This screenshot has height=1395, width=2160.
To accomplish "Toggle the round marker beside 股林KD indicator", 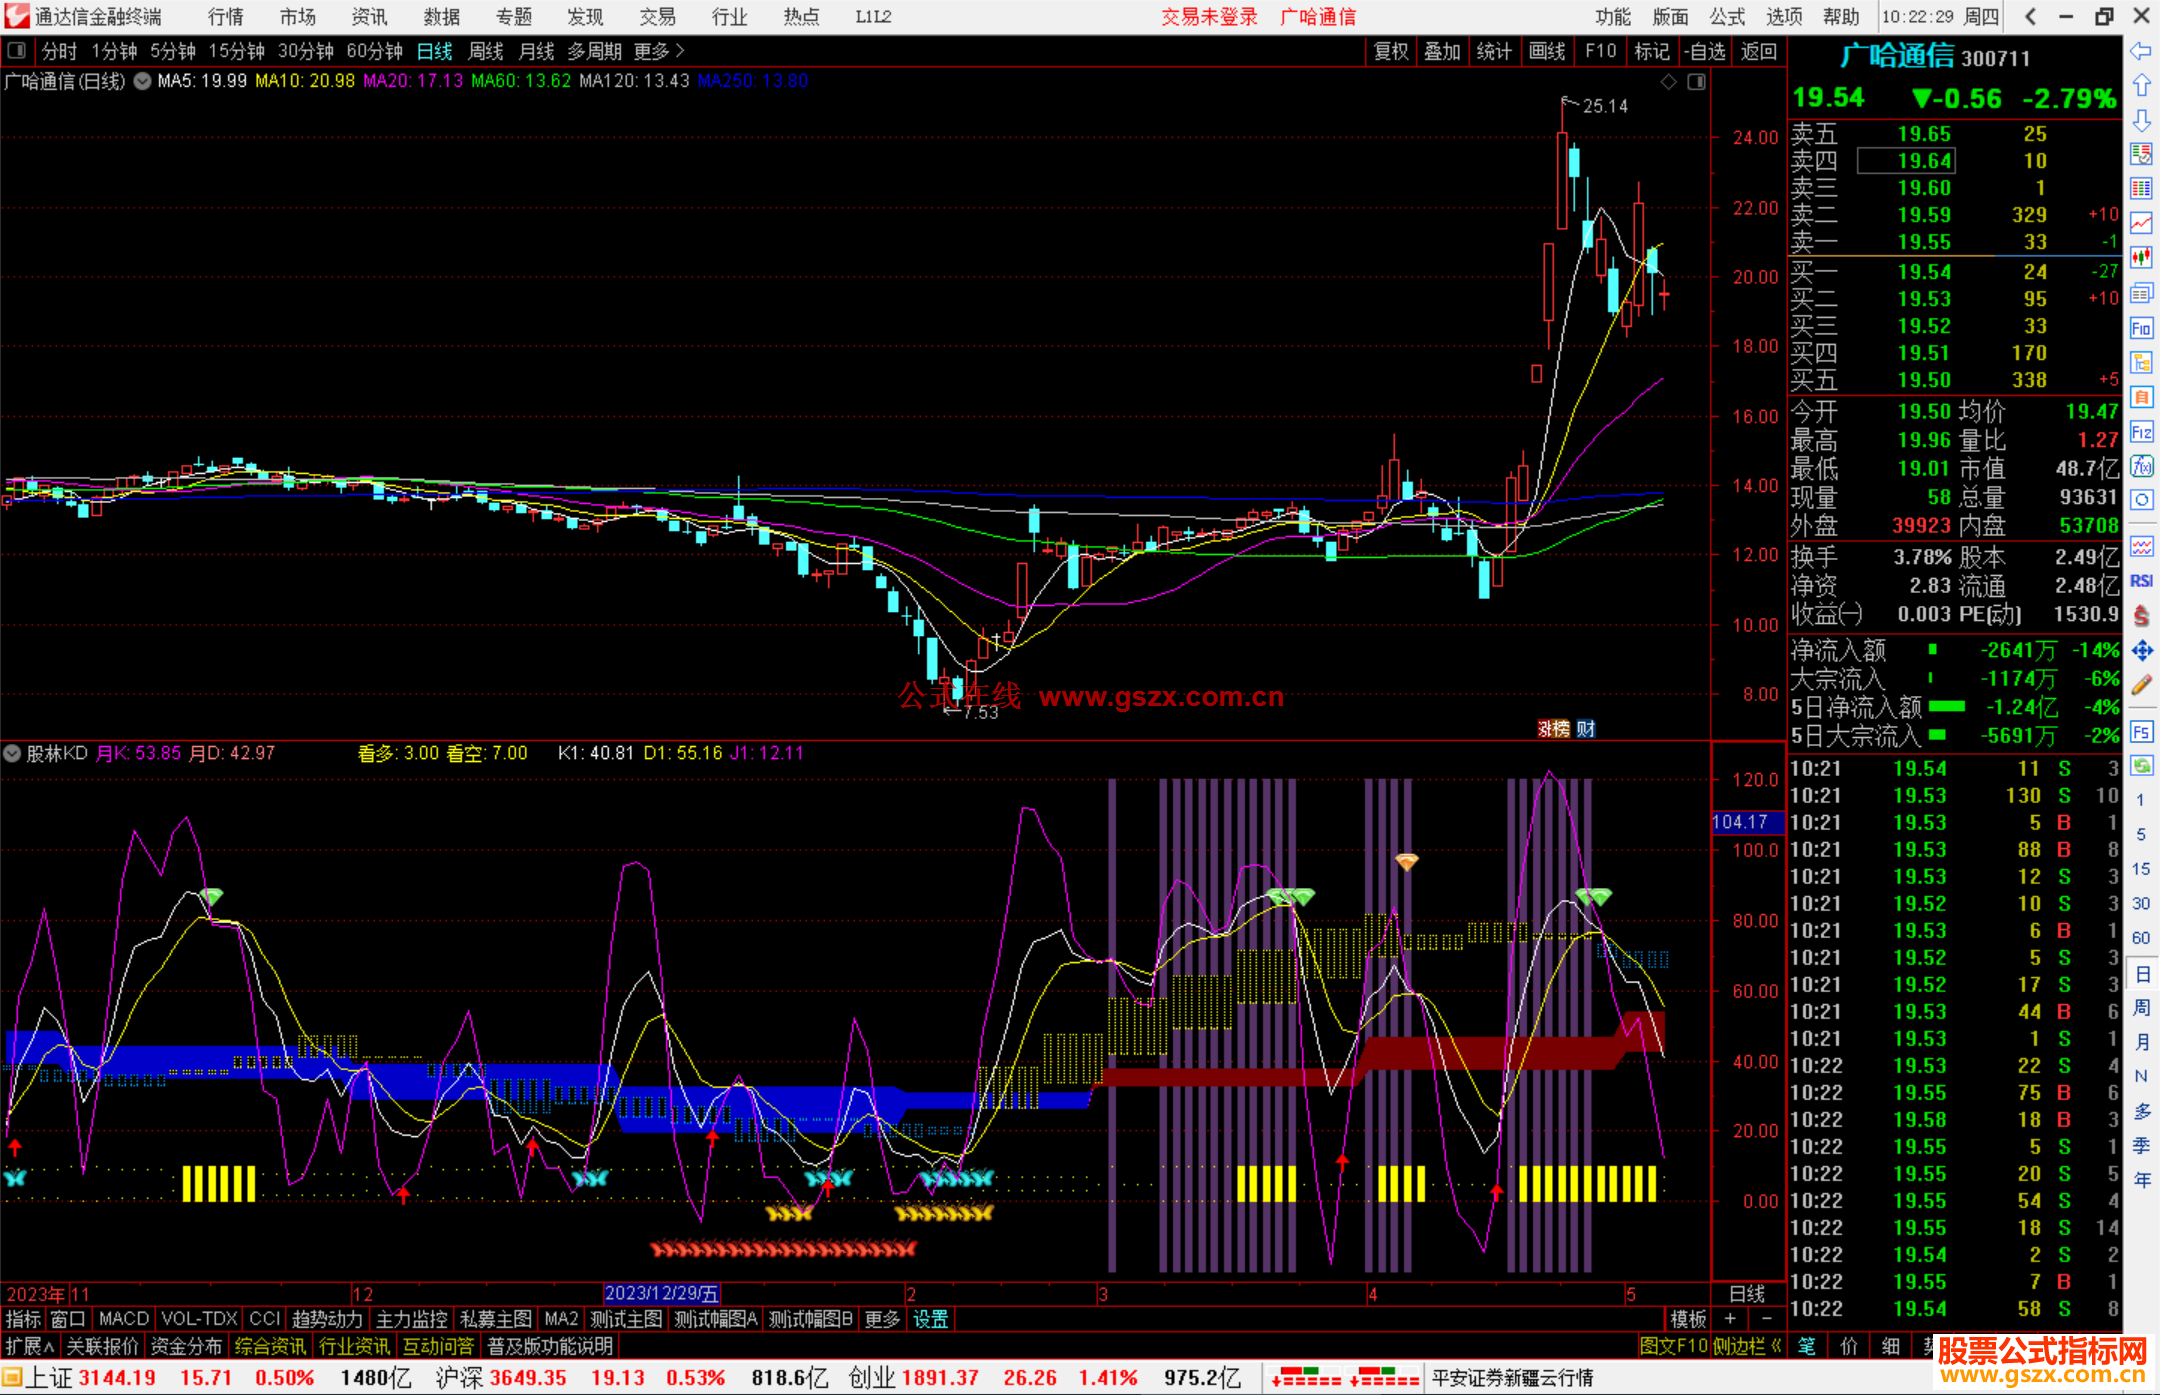I will tap(12, 753).
